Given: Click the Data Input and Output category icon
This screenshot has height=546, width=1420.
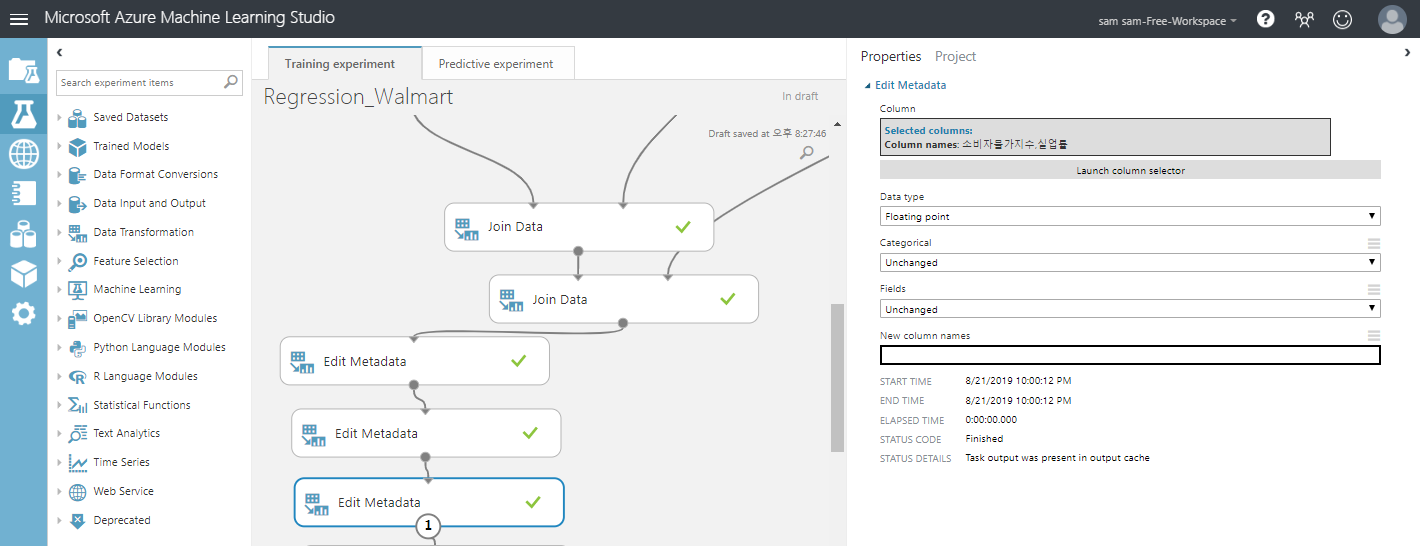Looking at the screenshot, I should click(77, 204).
